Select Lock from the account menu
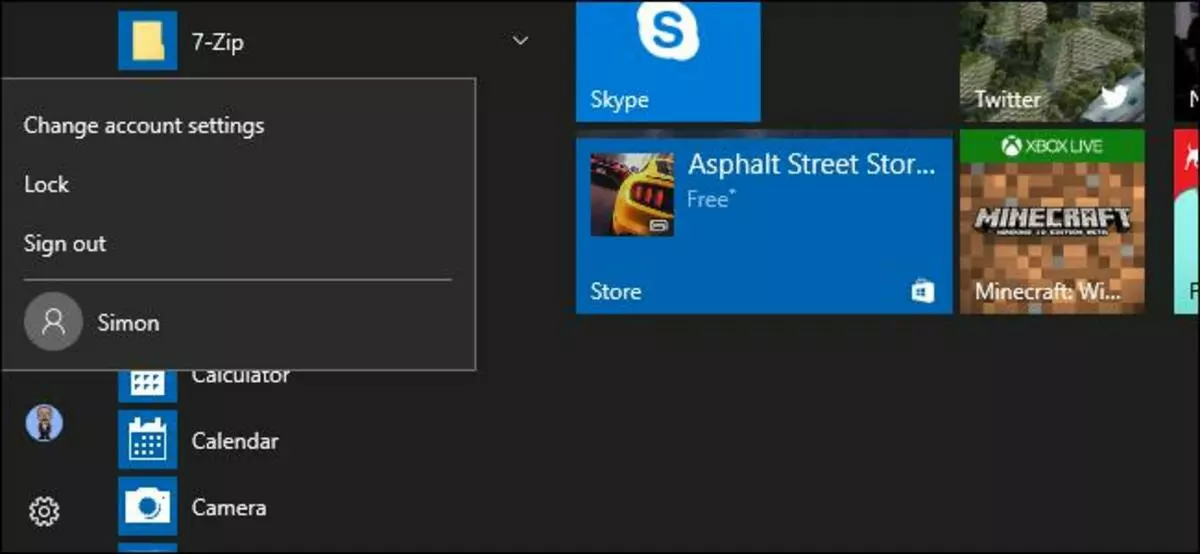The image size is (1200, 554). click(x=46, y=184)
